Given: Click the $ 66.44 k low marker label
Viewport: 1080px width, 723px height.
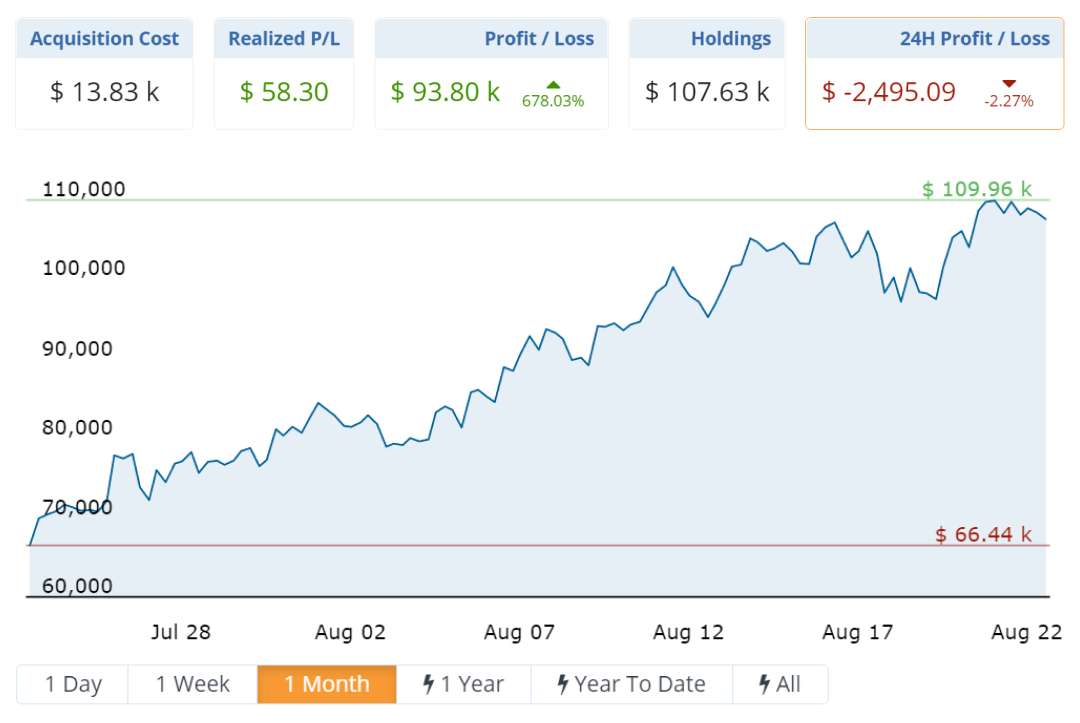Looking at the screenshot, I should [983, 535].
